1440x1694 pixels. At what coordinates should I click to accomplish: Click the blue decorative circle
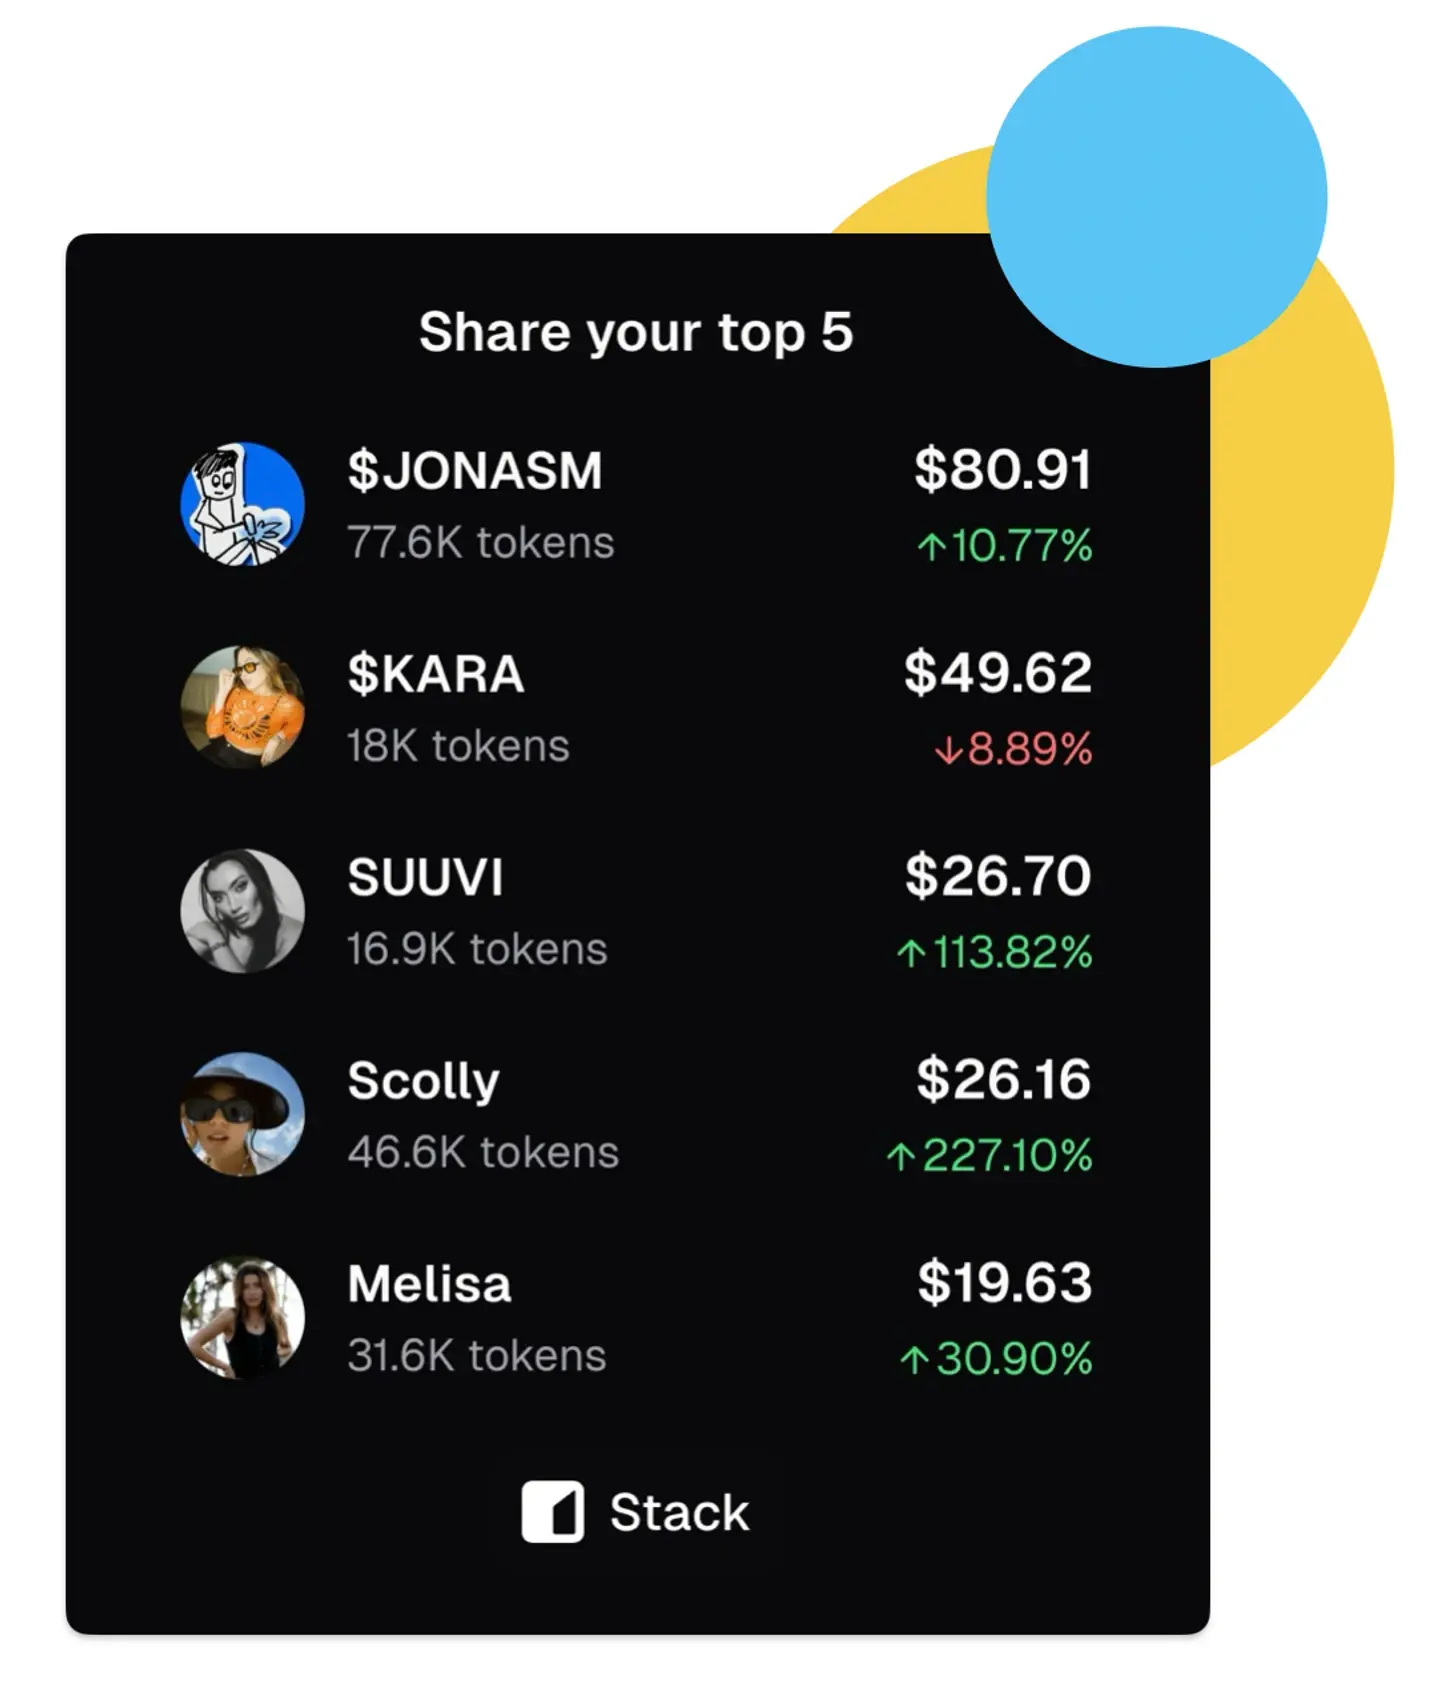(1157, 197)
